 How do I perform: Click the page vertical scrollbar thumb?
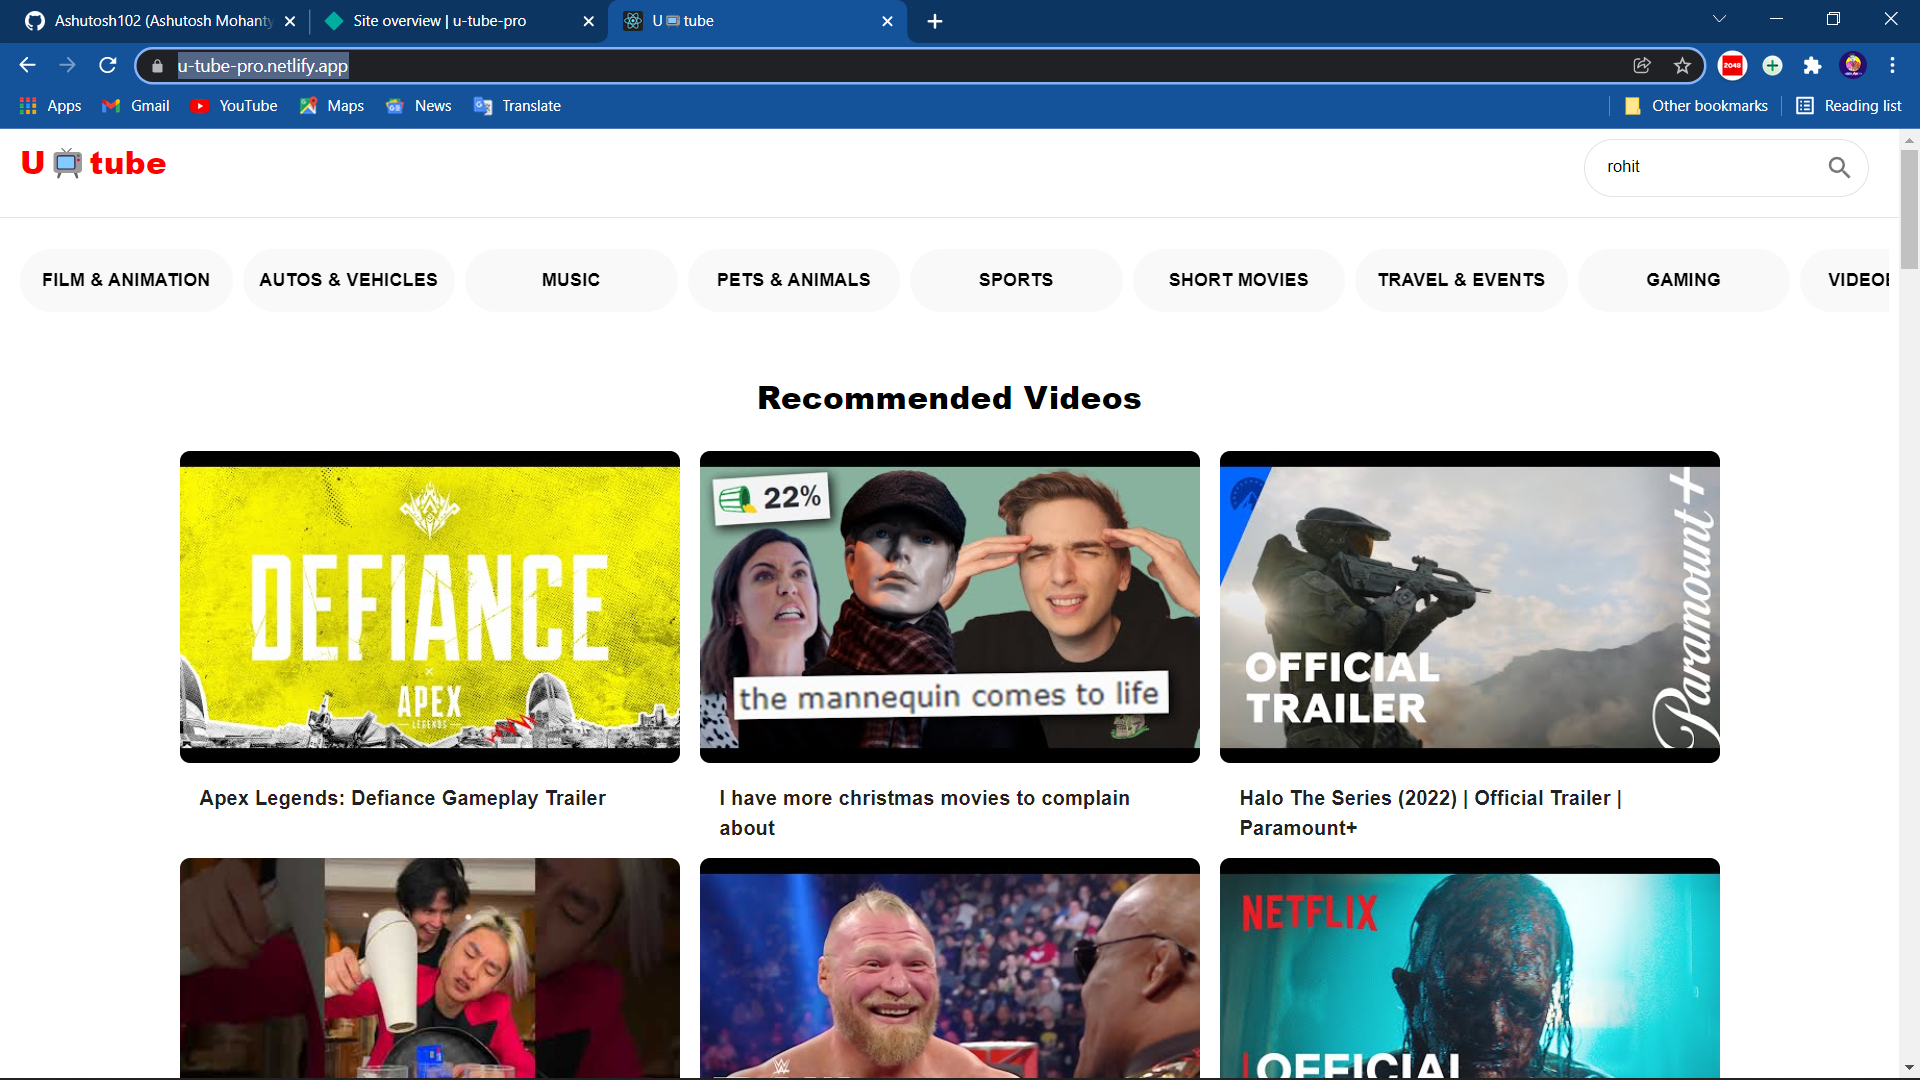[1909, 209]
